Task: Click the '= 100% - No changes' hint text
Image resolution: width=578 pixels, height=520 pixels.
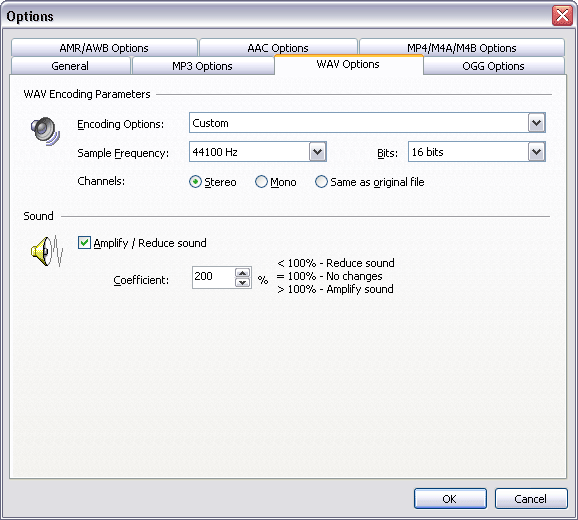Action: pos(330,276)
